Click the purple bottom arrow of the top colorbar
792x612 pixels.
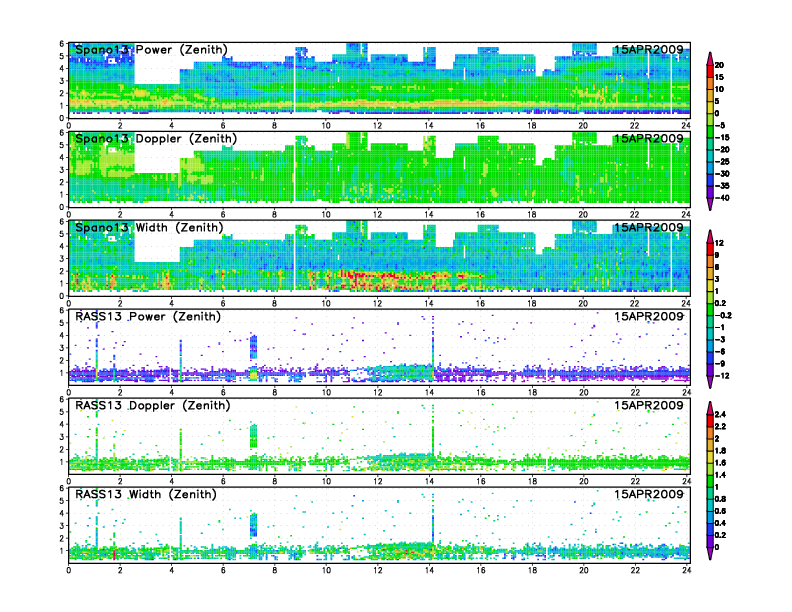click(x=710, y=204)
